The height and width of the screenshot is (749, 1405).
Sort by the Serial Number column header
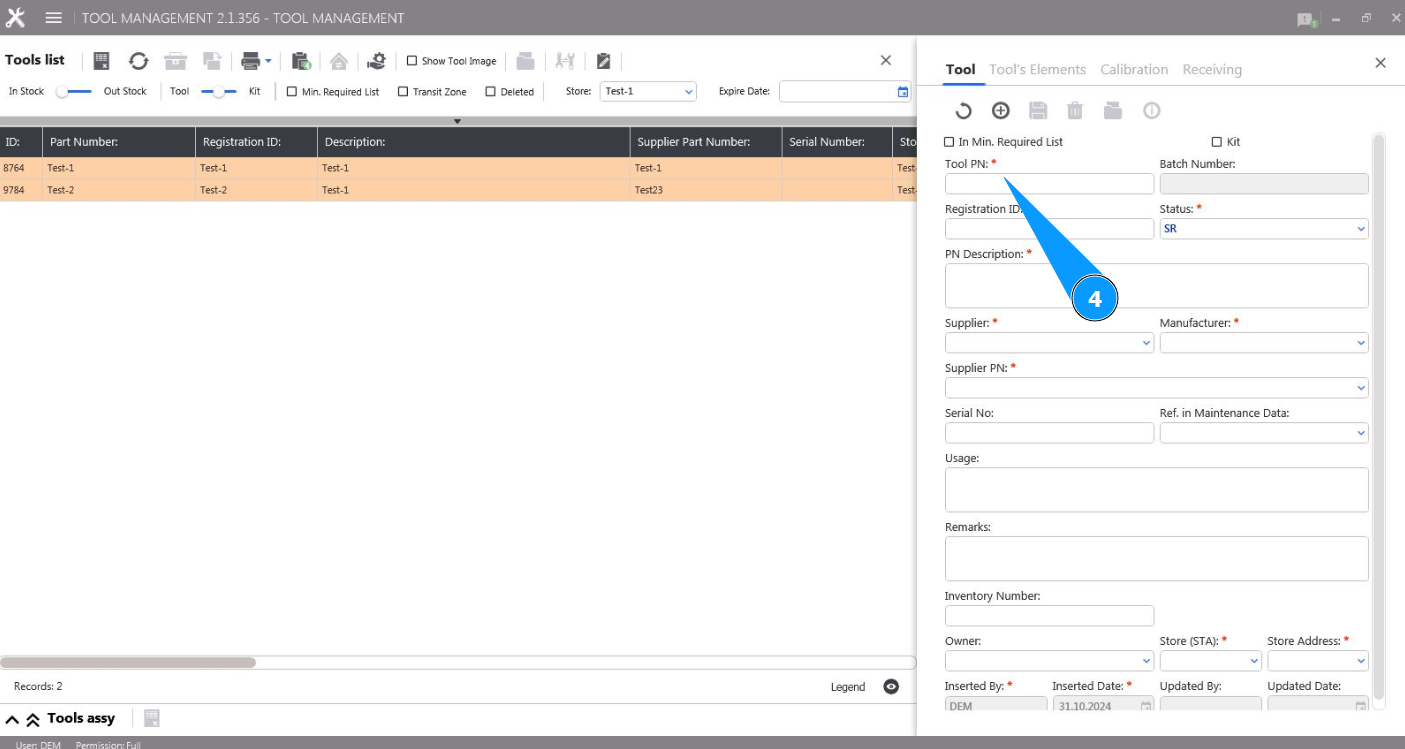pyautogui.click(x=837, y=142)
